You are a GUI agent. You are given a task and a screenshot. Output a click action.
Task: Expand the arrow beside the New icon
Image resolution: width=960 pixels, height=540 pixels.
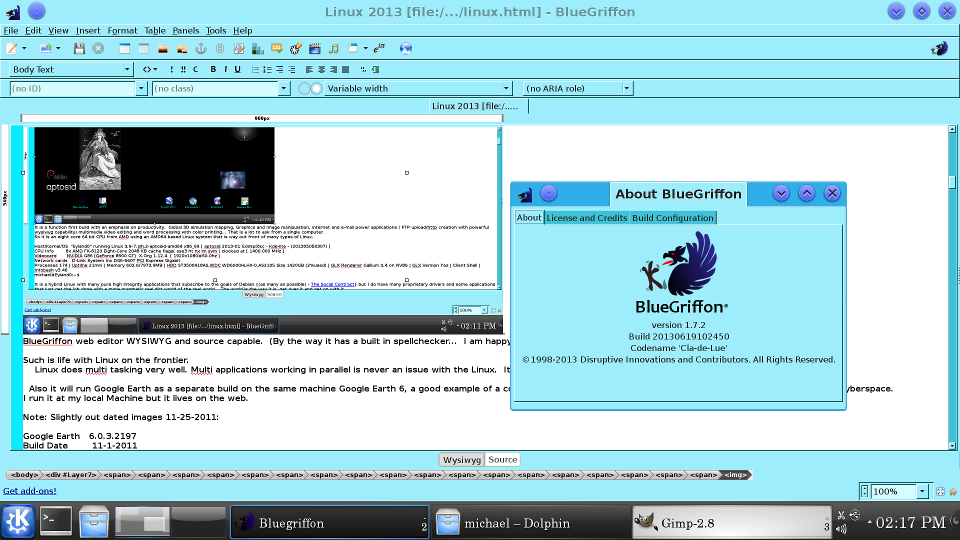(x=24, y=48)
